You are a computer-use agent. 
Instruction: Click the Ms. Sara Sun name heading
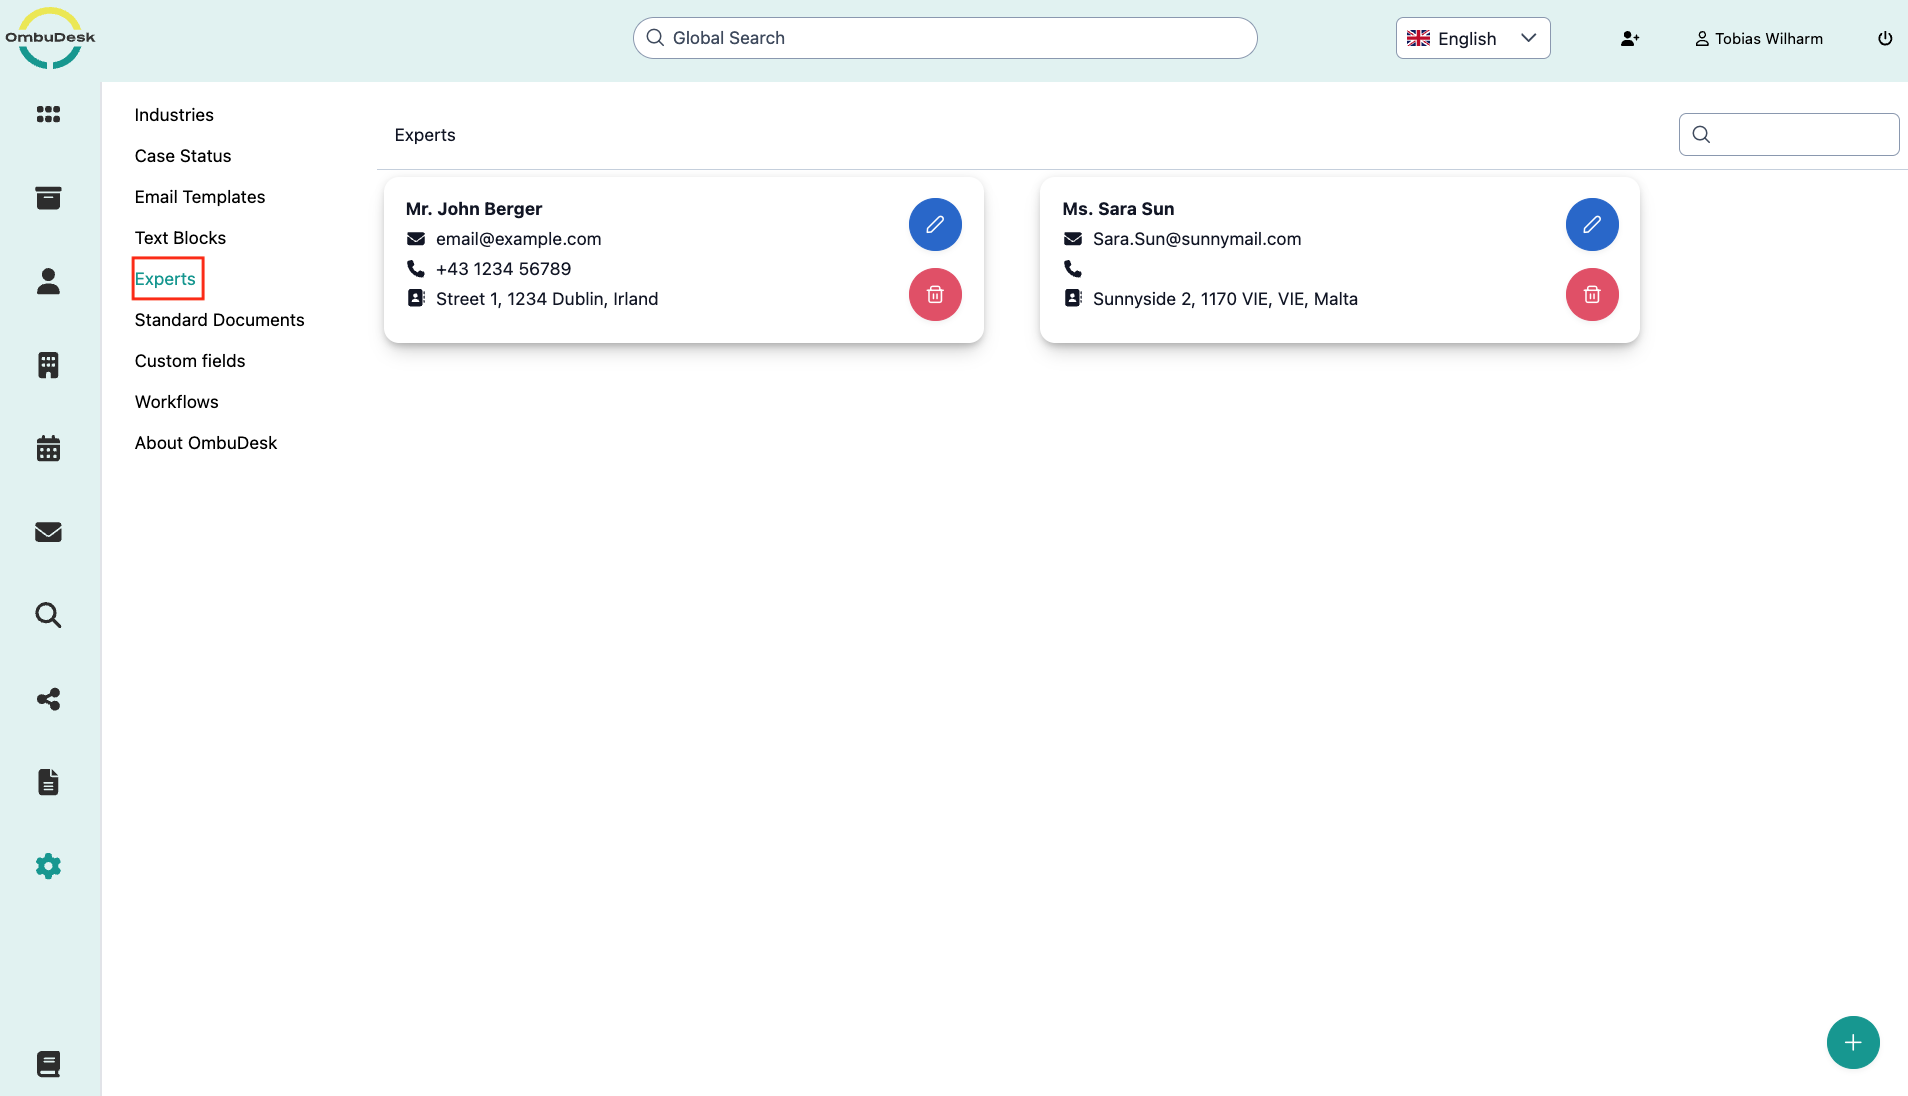1118,209
